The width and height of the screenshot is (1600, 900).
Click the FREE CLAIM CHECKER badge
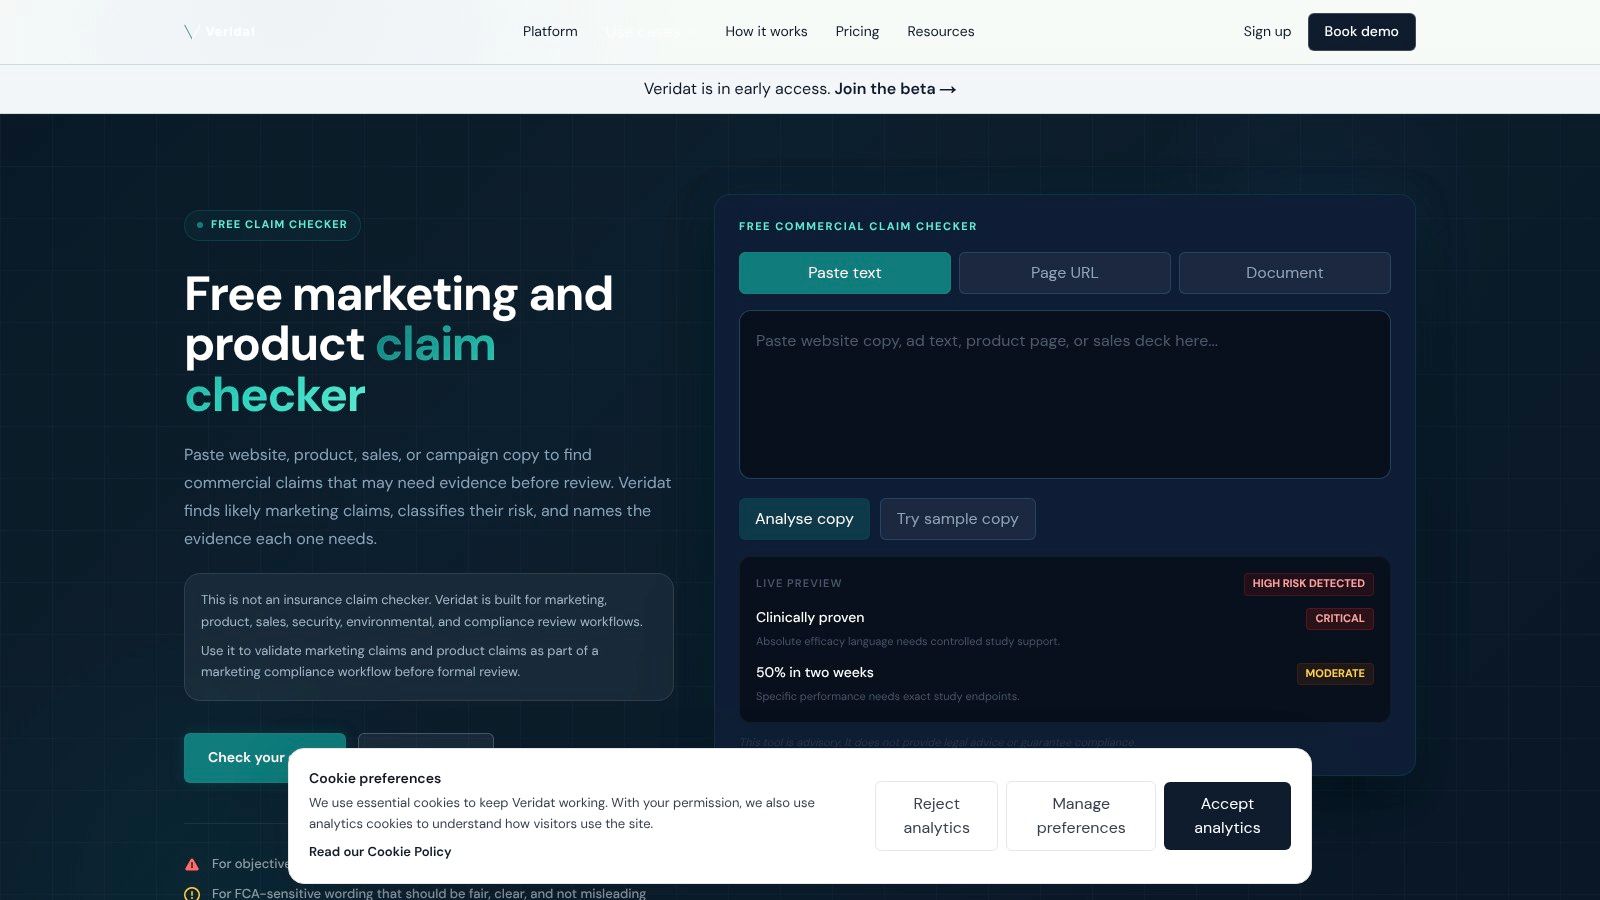click(x=272, y=225)
